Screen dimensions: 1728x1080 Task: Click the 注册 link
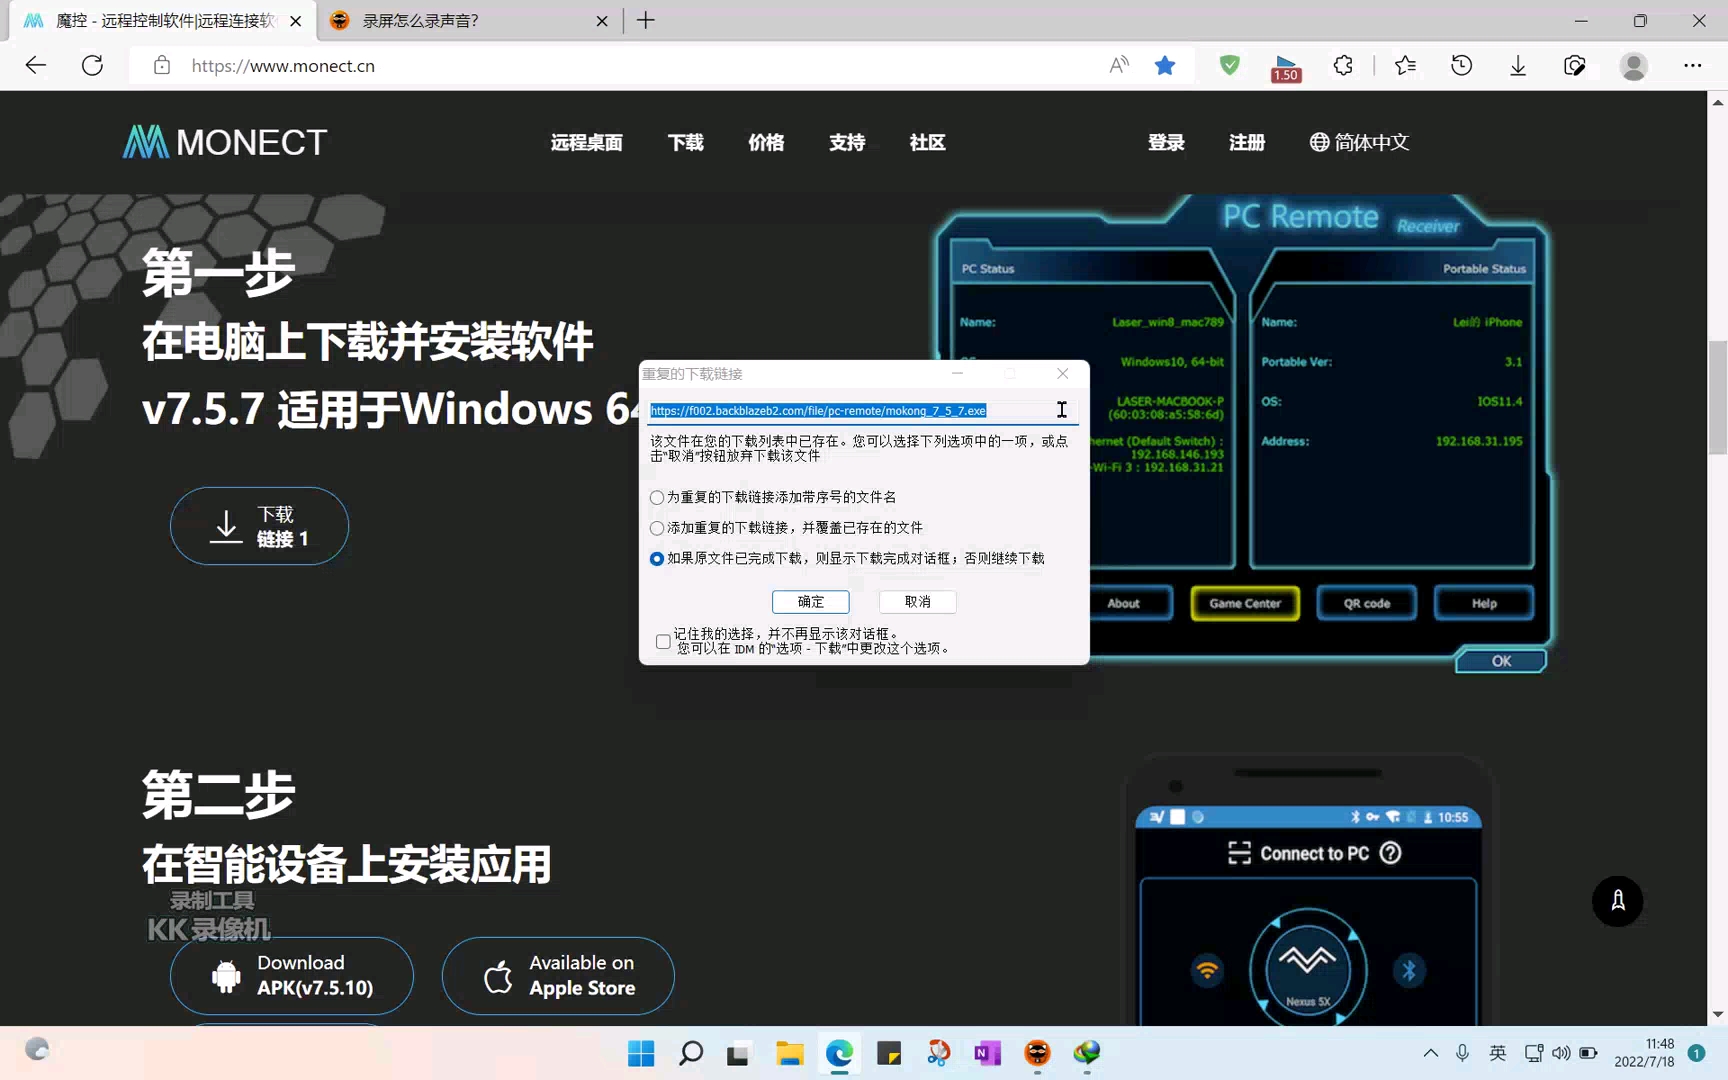click(1247, 143)
